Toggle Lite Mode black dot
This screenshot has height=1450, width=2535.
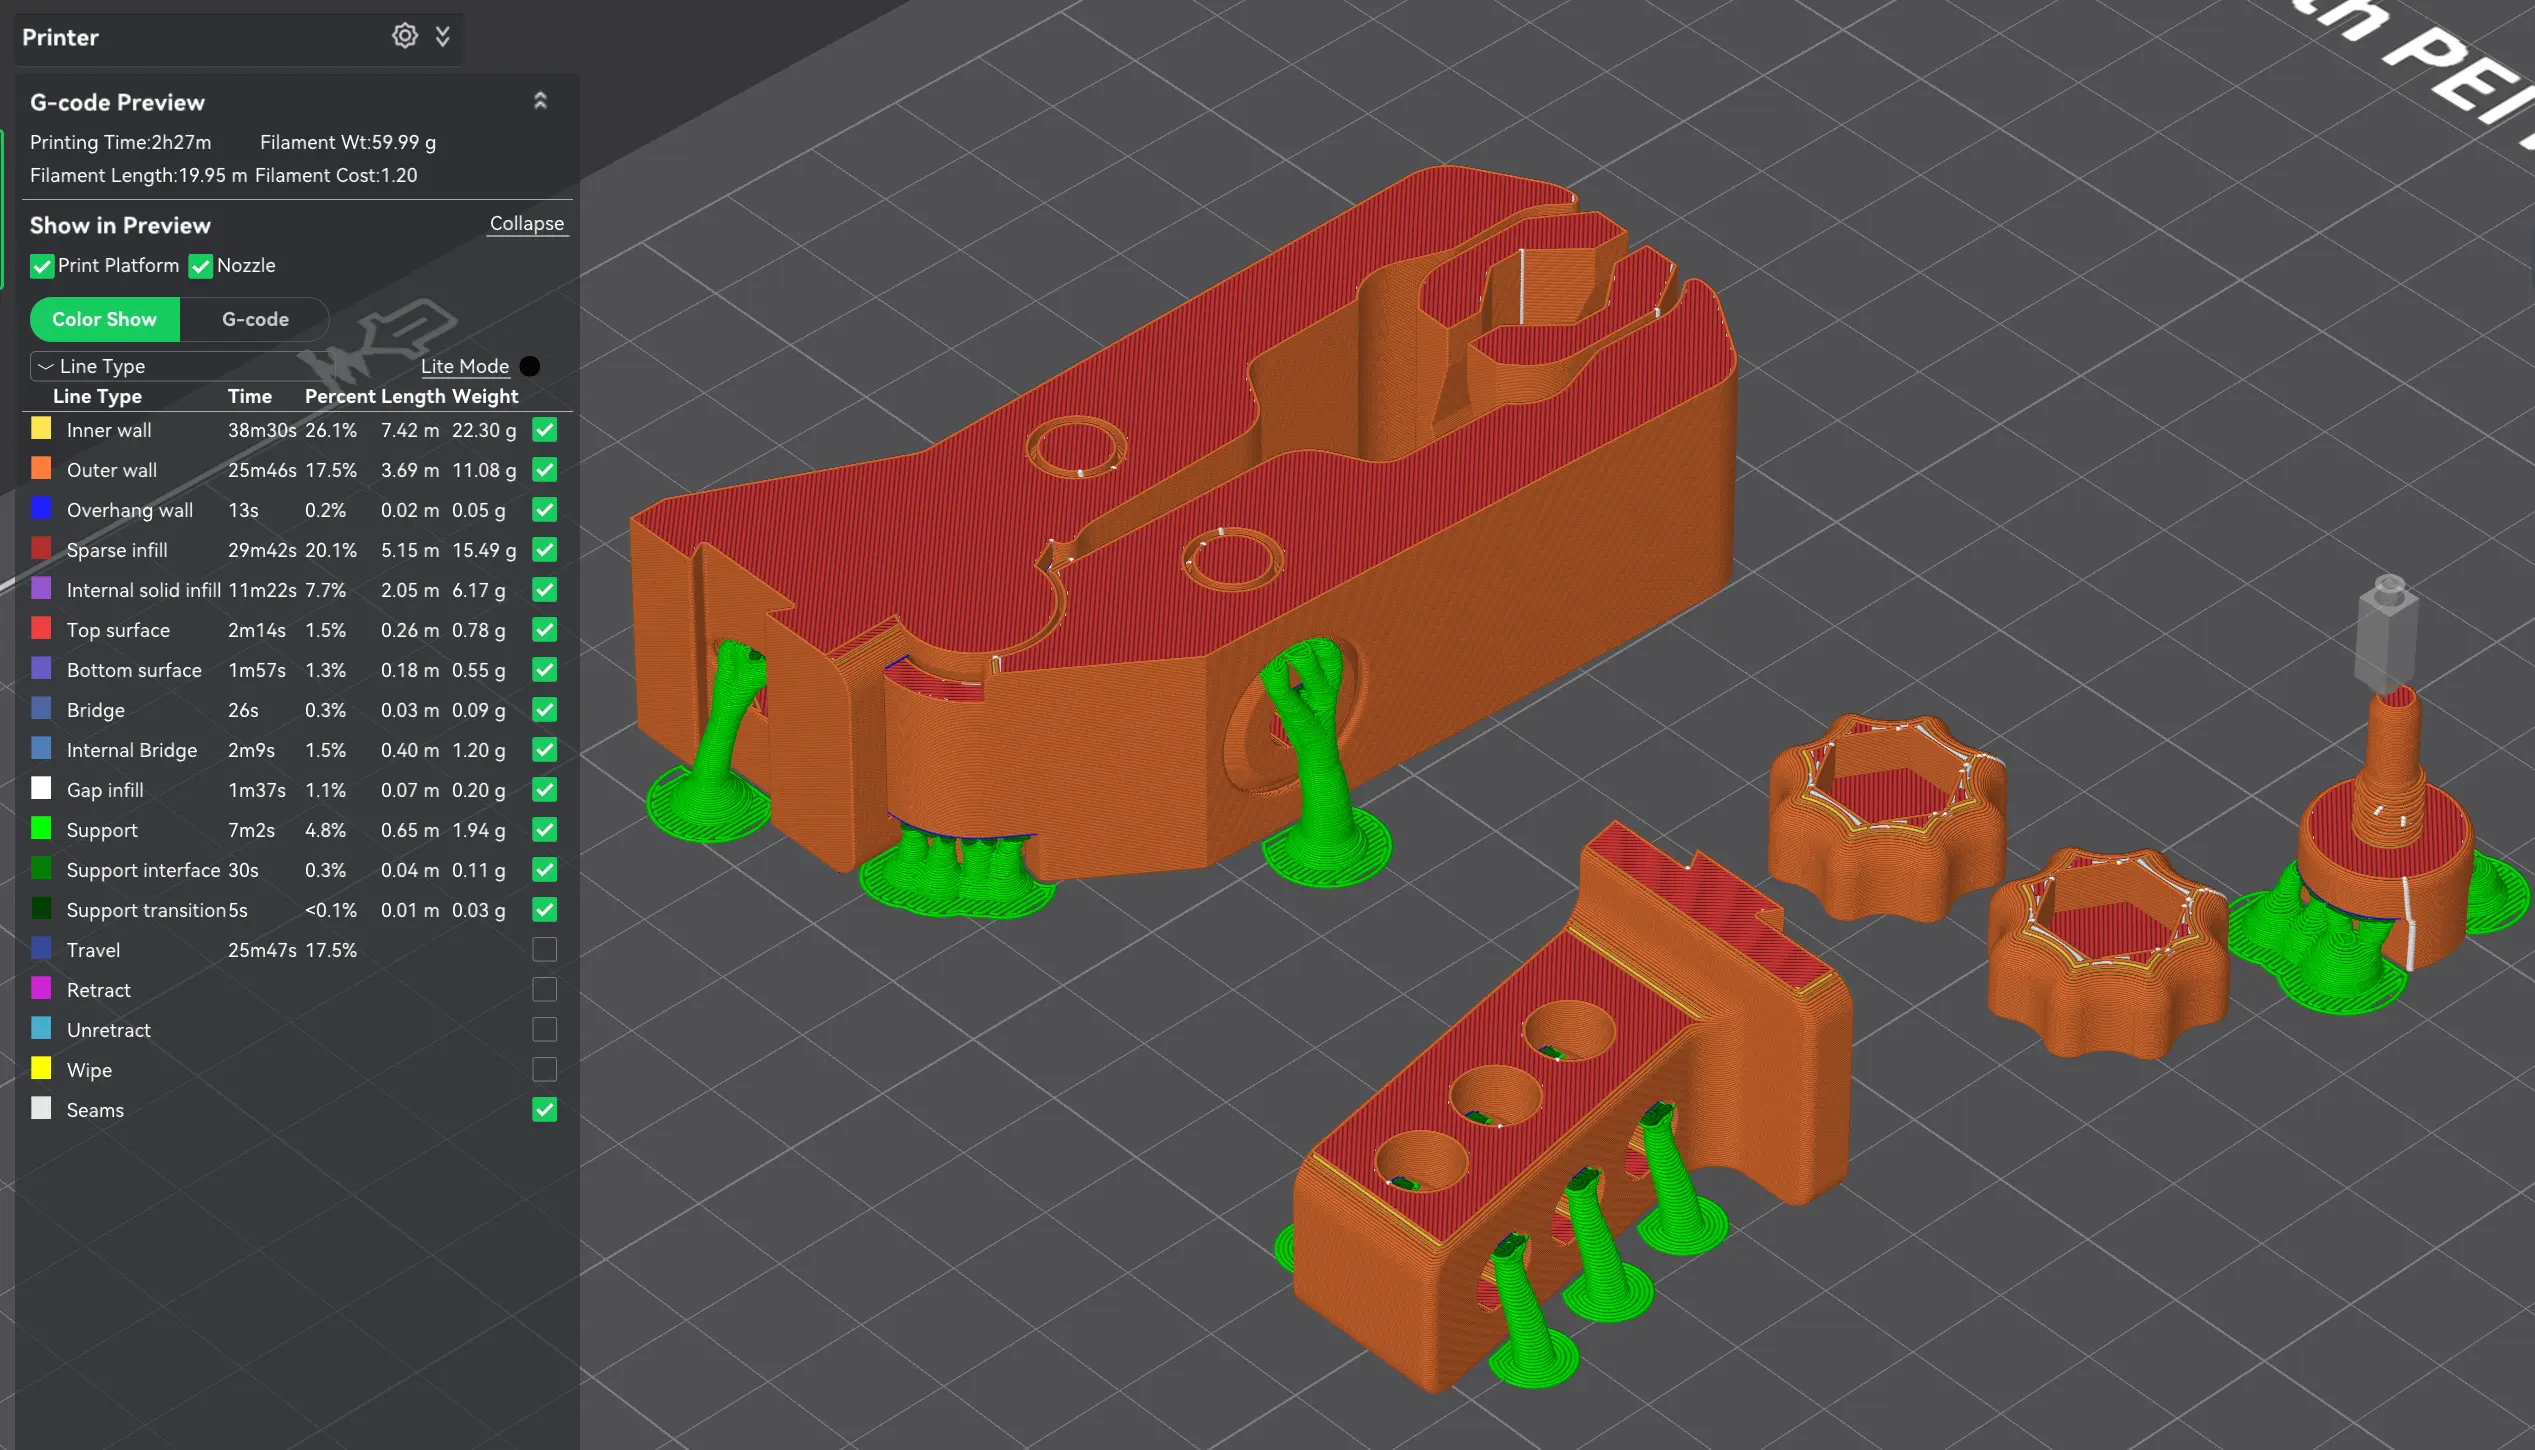tap(530, 366)
